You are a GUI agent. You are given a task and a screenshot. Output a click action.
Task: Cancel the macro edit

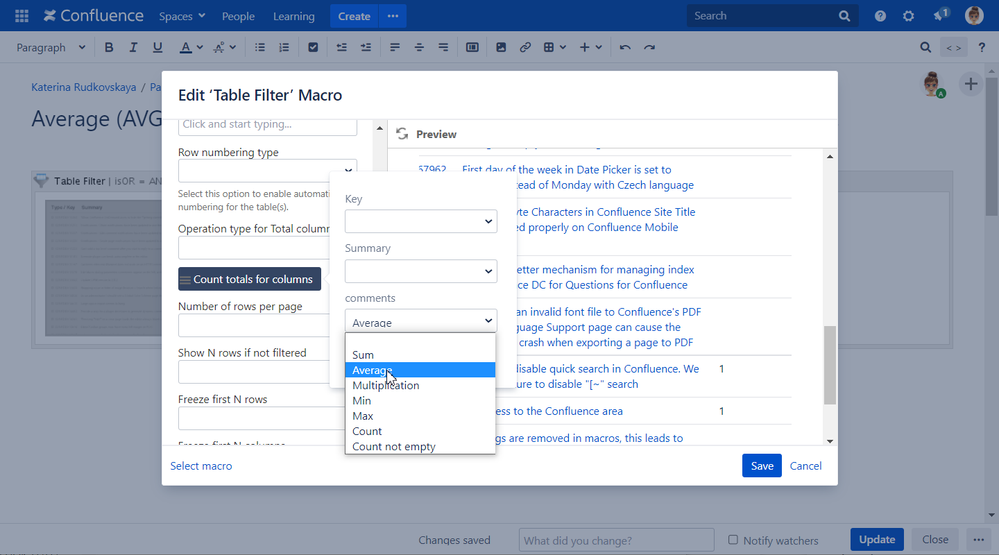[805, 466]
